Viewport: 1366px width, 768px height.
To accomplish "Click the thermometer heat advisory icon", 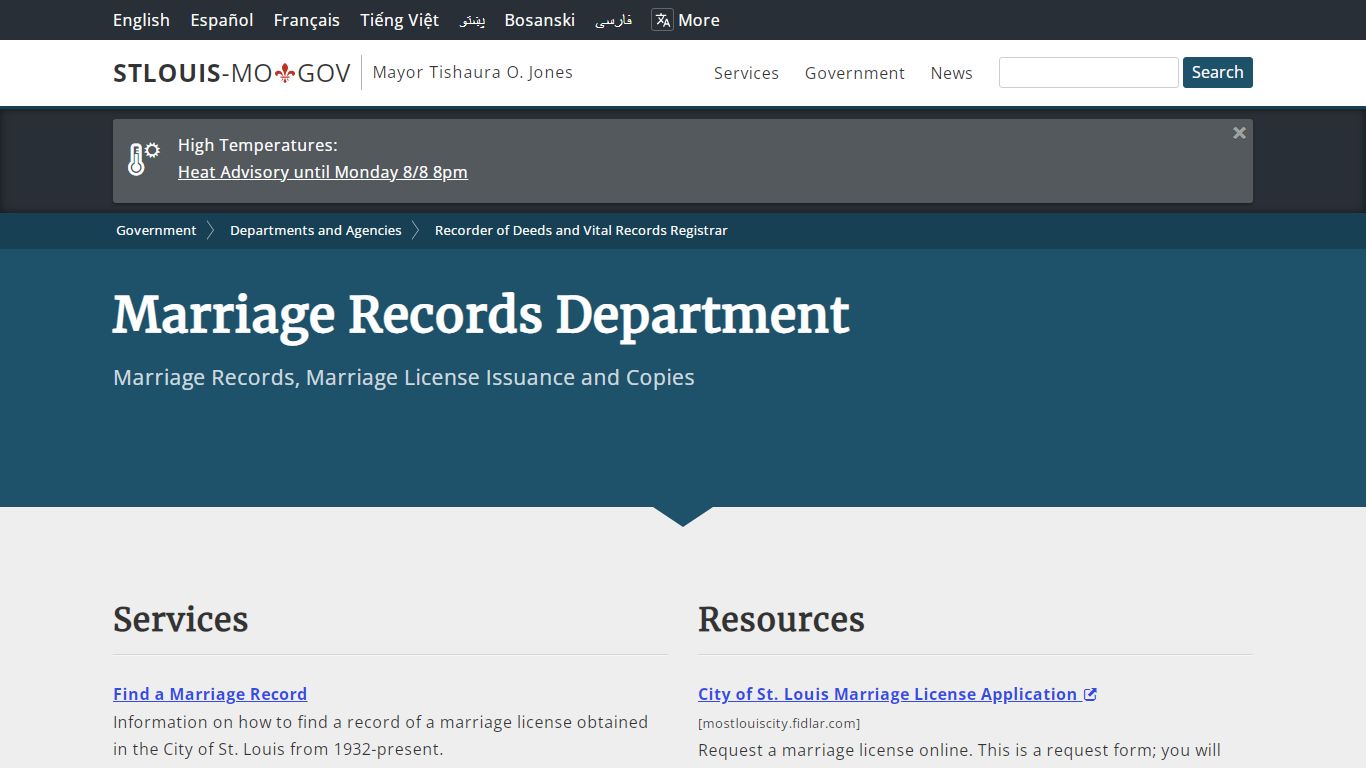I will [x=143, y=159].
